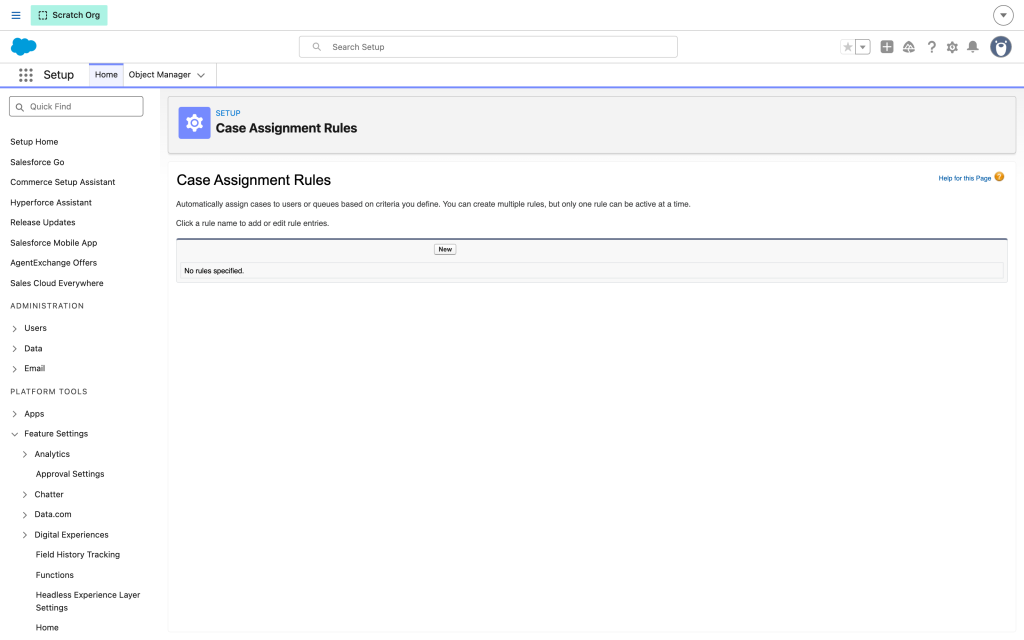Open Commerce Setup Assistant

[x=63, y=182]
